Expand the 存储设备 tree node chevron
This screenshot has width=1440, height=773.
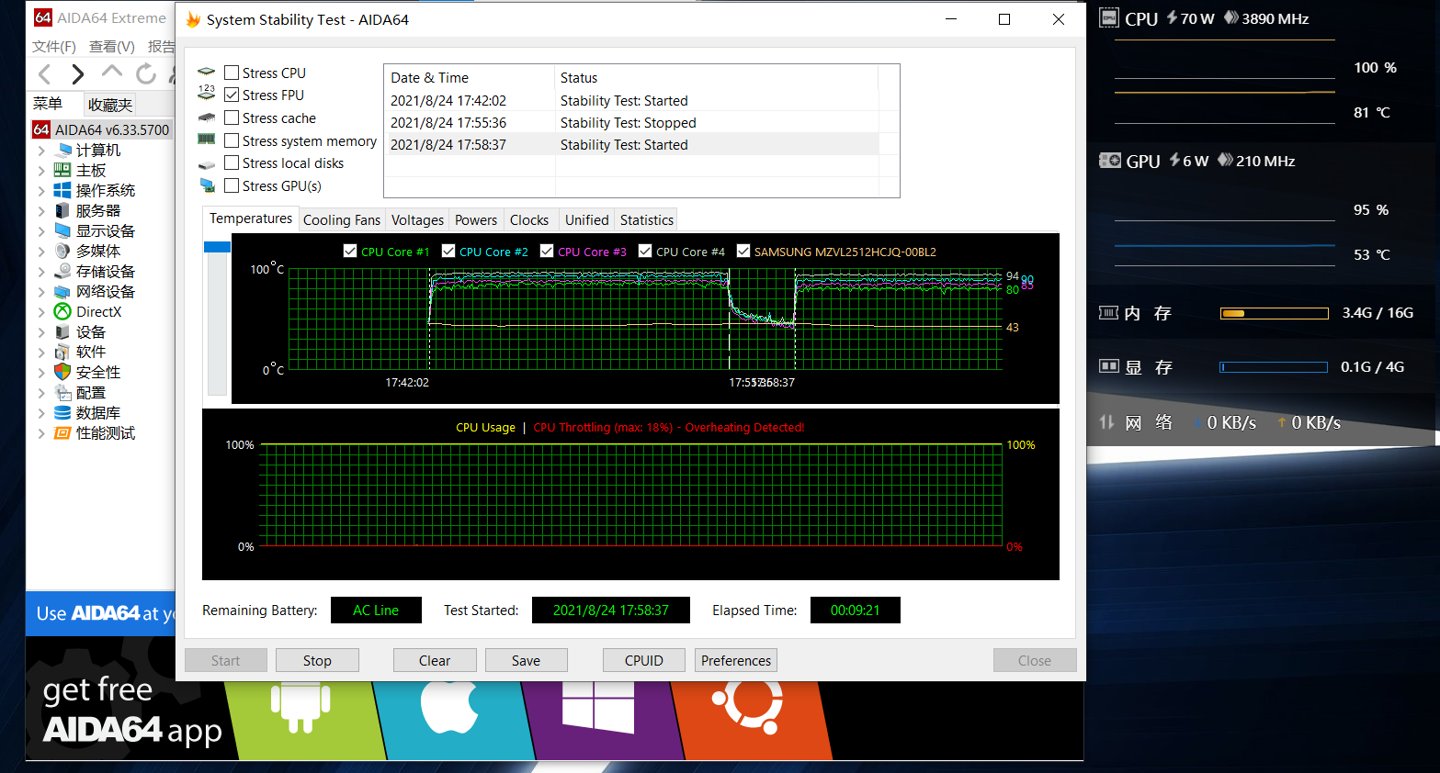[41, 271]
